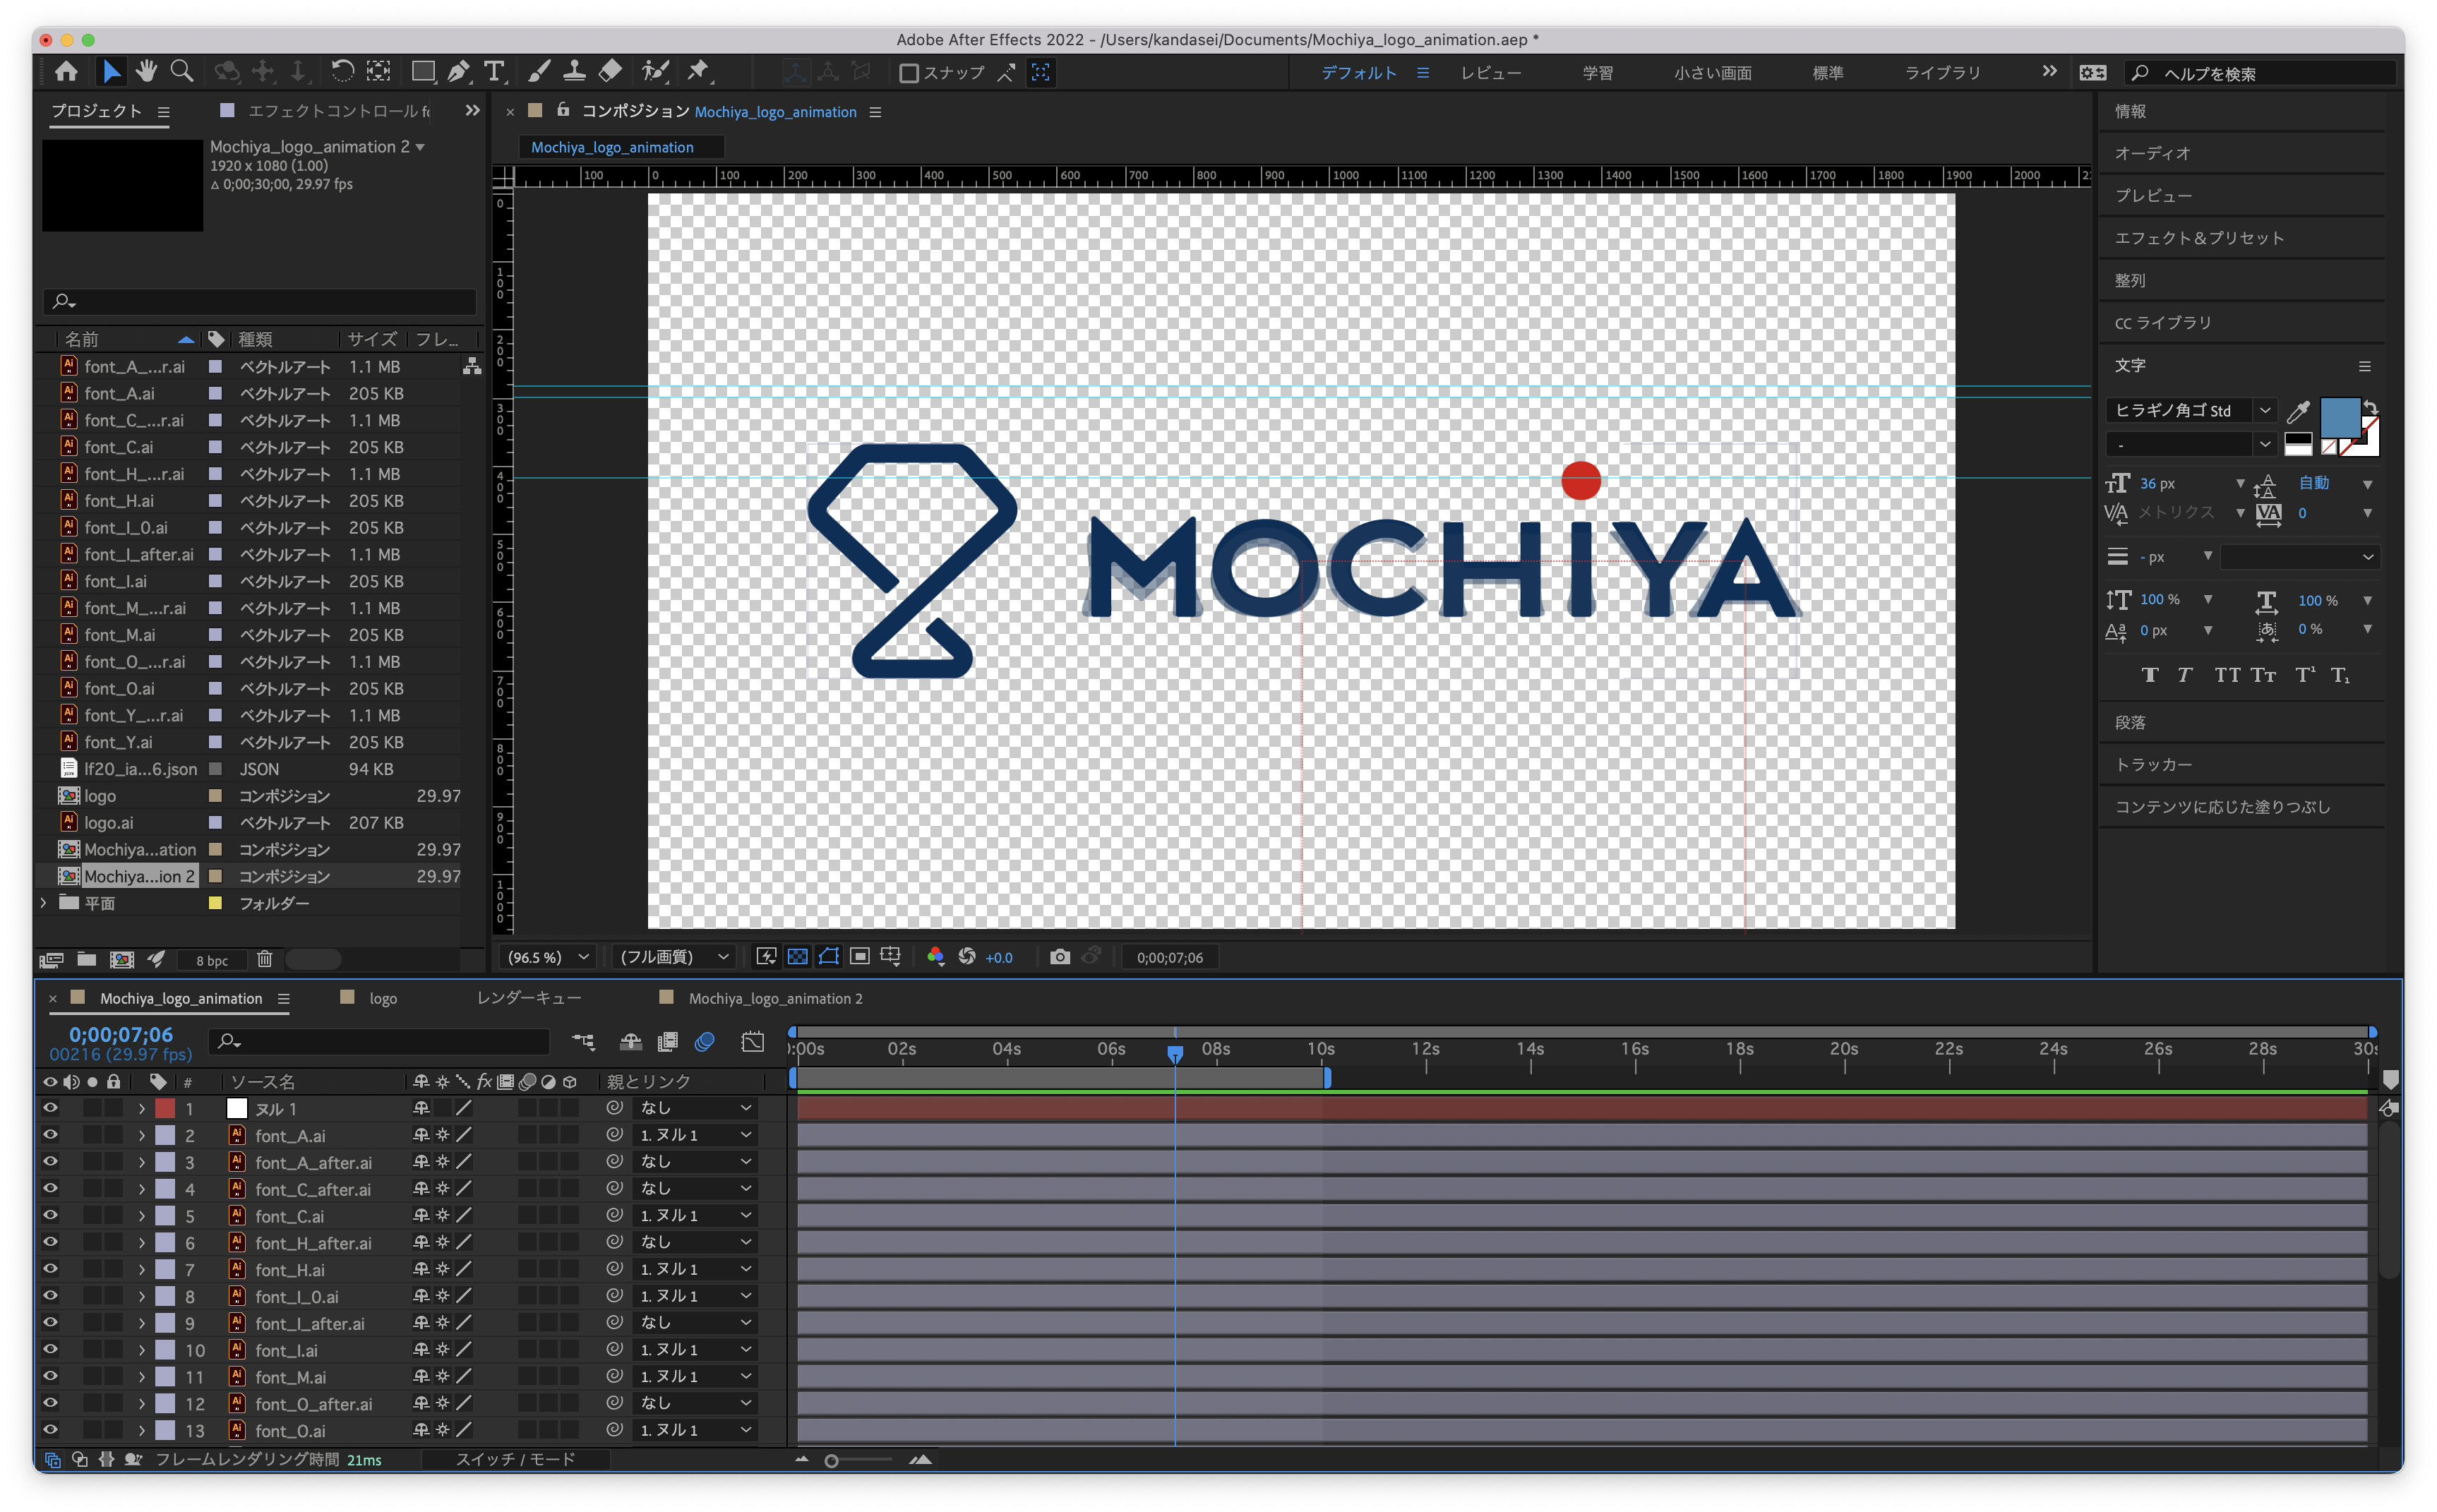
Task: Select the Hand tool
Action: (147, 72)
